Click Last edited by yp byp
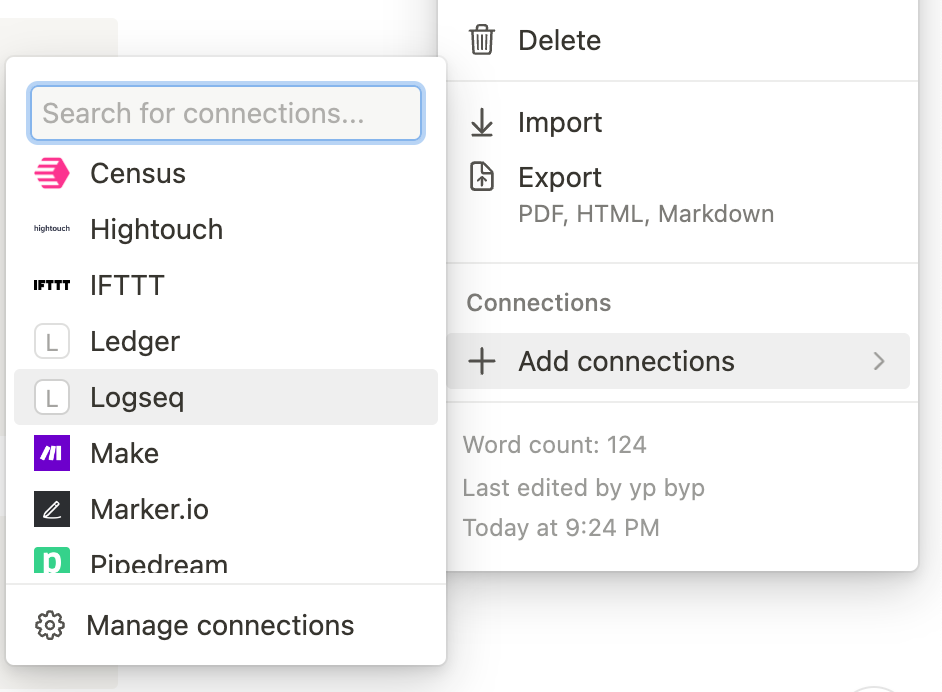Screen dimensions: 942x692 click(x=583, y=488)
